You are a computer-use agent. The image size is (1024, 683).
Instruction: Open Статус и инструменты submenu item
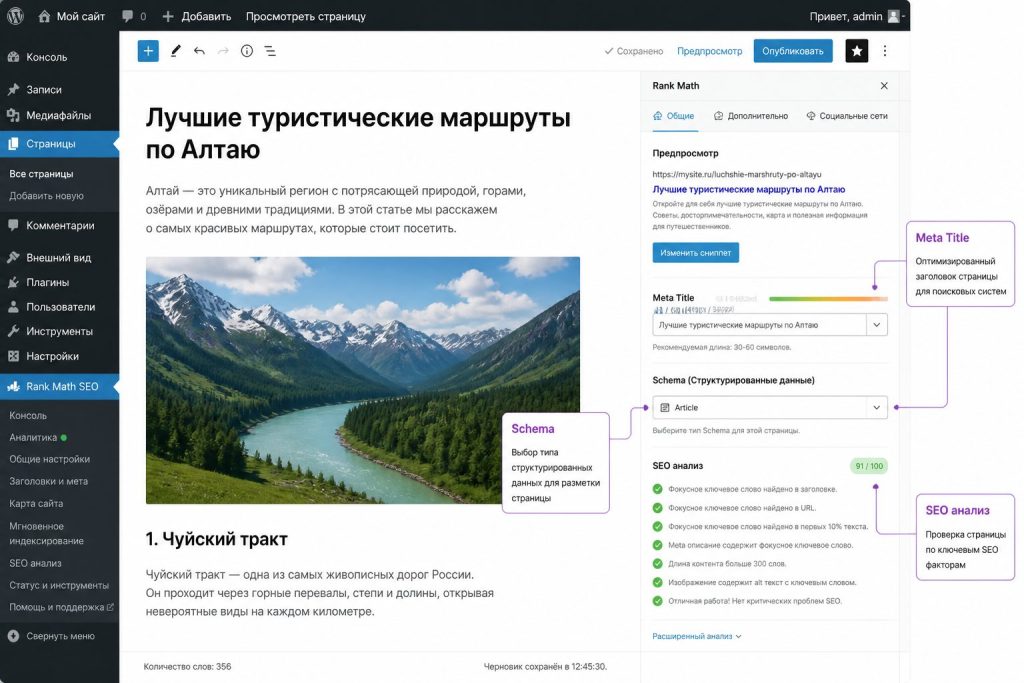point(59,586)
